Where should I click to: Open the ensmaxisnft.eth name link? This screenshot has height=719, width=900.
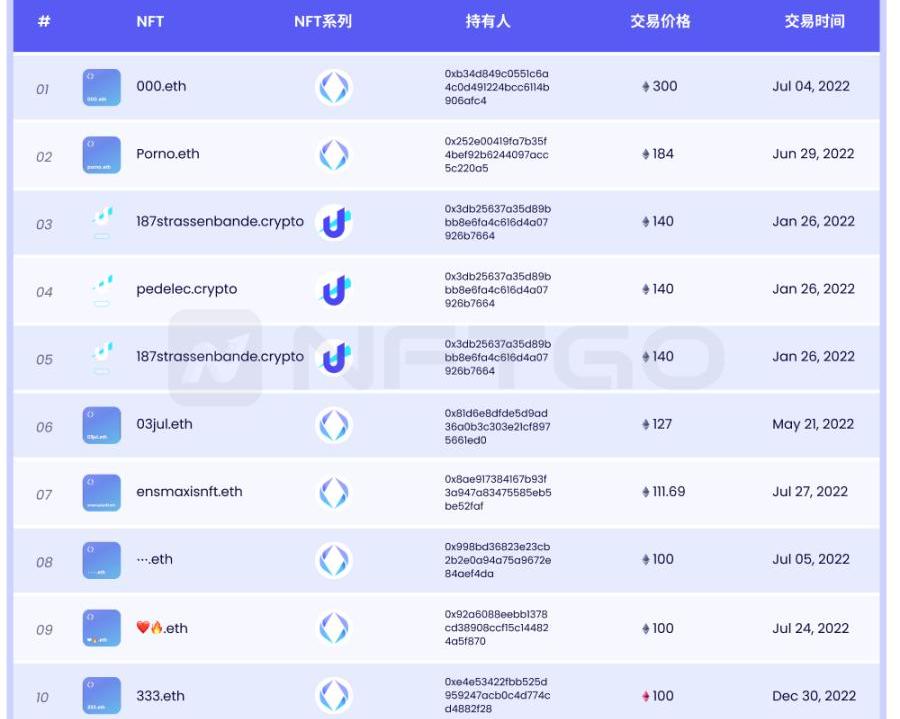[x=189, y=492]
